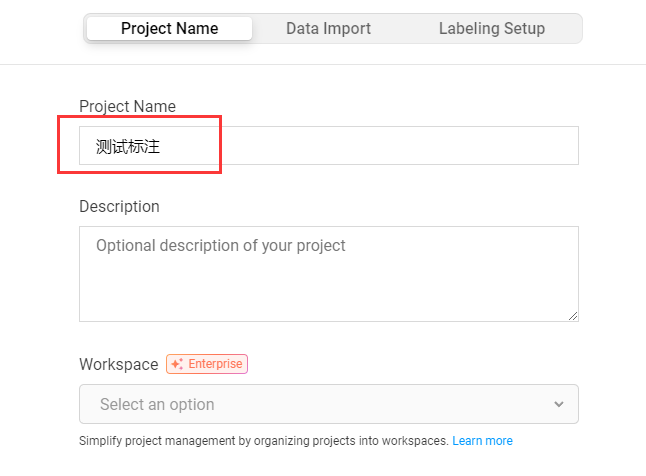The height and width of the screenshot is (476, 646).
Task: Open the Labeling Setup tab
Action: tap(491, 28)
